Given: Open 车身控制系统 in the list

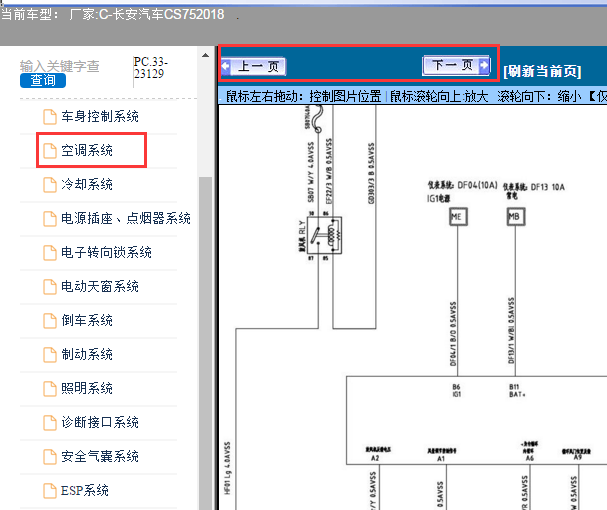Looking at the screenshot, I should [x=100, y=117].
